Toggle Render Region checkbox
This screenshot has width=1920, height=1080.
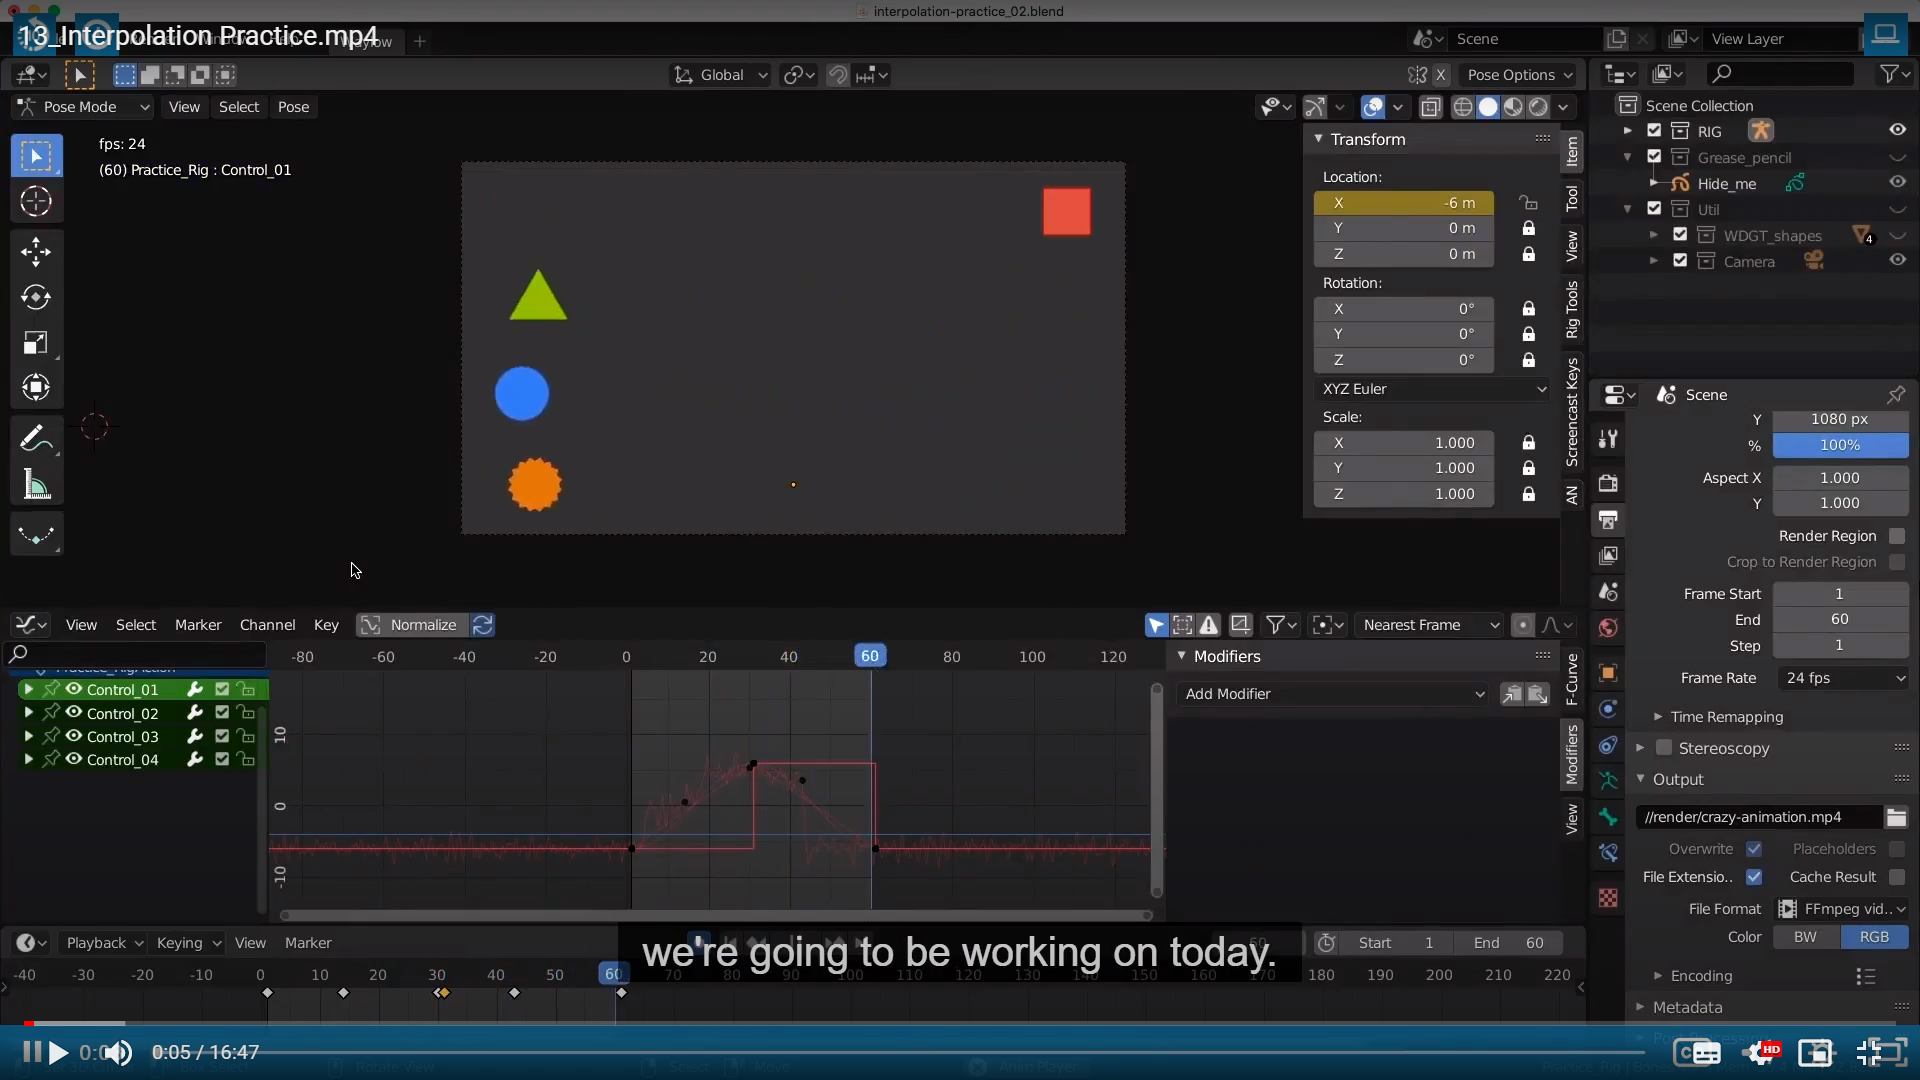pos(1897,536)
